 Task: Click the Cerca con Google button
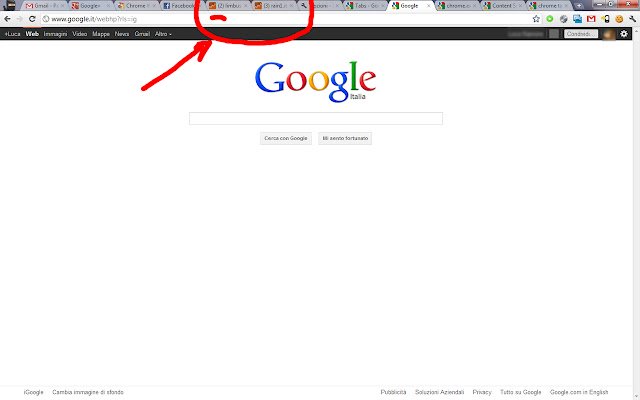(x=286, y=138)
